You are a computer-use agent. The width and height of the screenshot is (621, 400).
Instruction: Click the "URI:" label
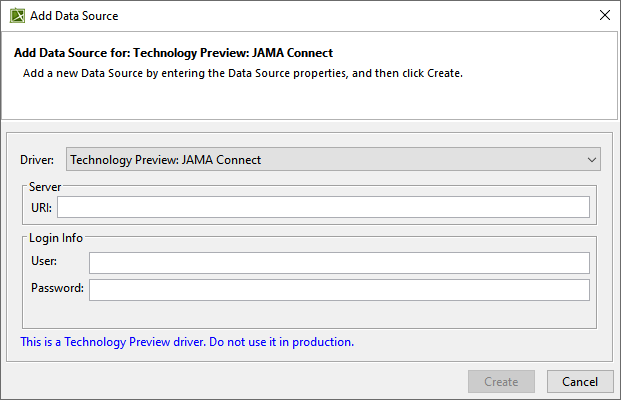[41, 207]
